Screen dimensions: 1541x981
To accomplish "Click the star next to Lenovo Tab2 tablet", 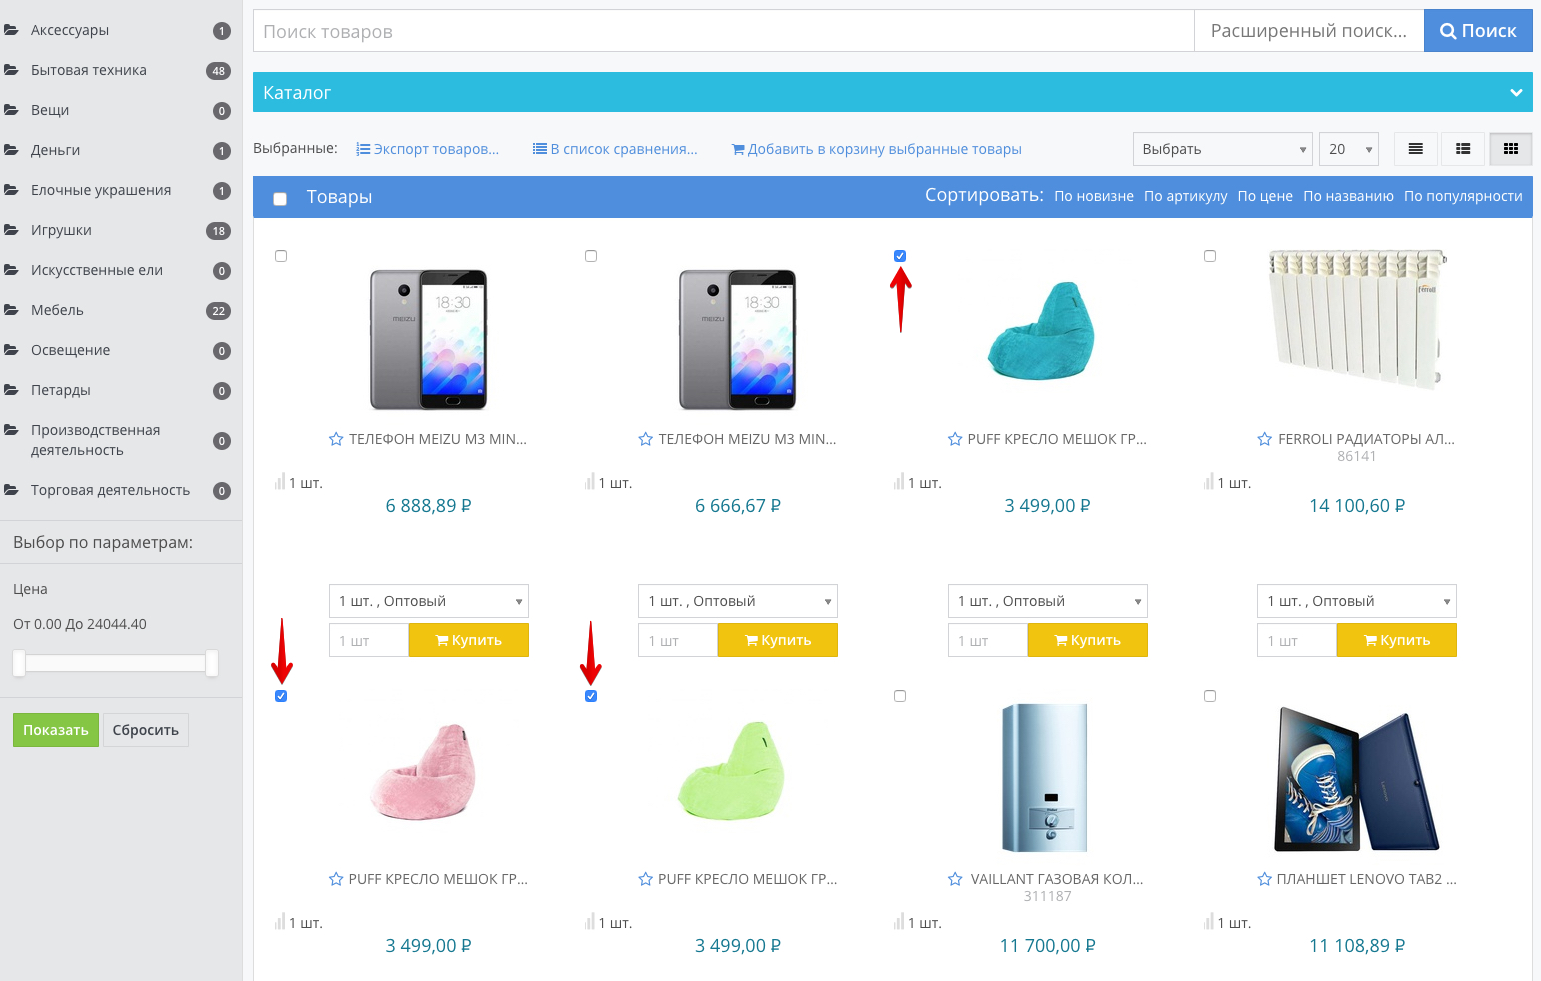I will [x=1264, y=879].
